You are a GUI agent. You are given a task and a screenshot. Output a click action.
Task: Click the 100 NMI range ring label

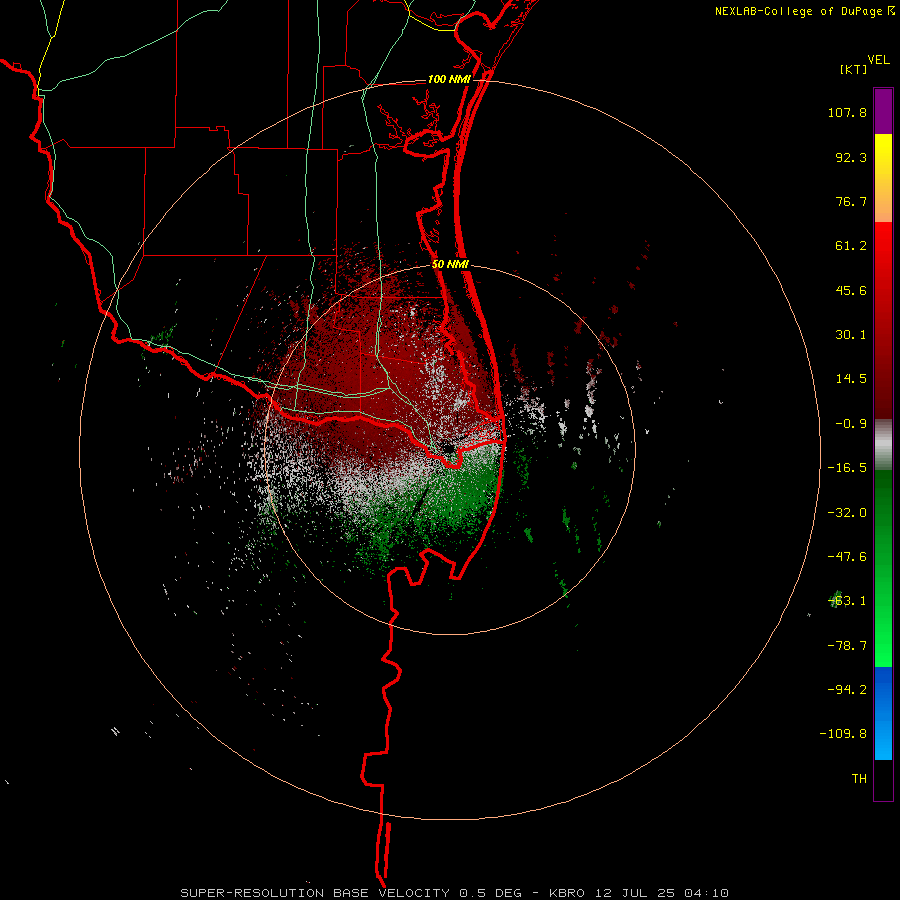click(x=449, y=79)
